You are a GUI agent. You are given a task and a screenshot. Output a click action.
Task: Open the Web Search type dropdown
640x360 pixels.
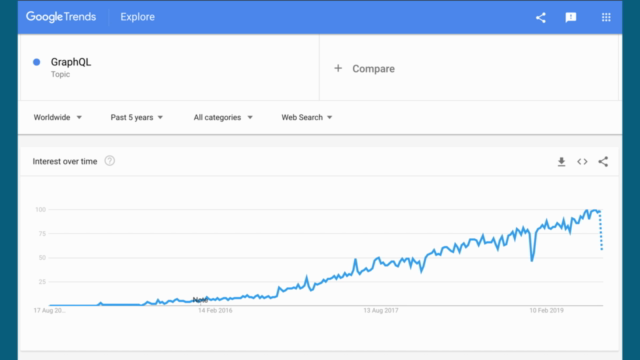pos(307,118)
